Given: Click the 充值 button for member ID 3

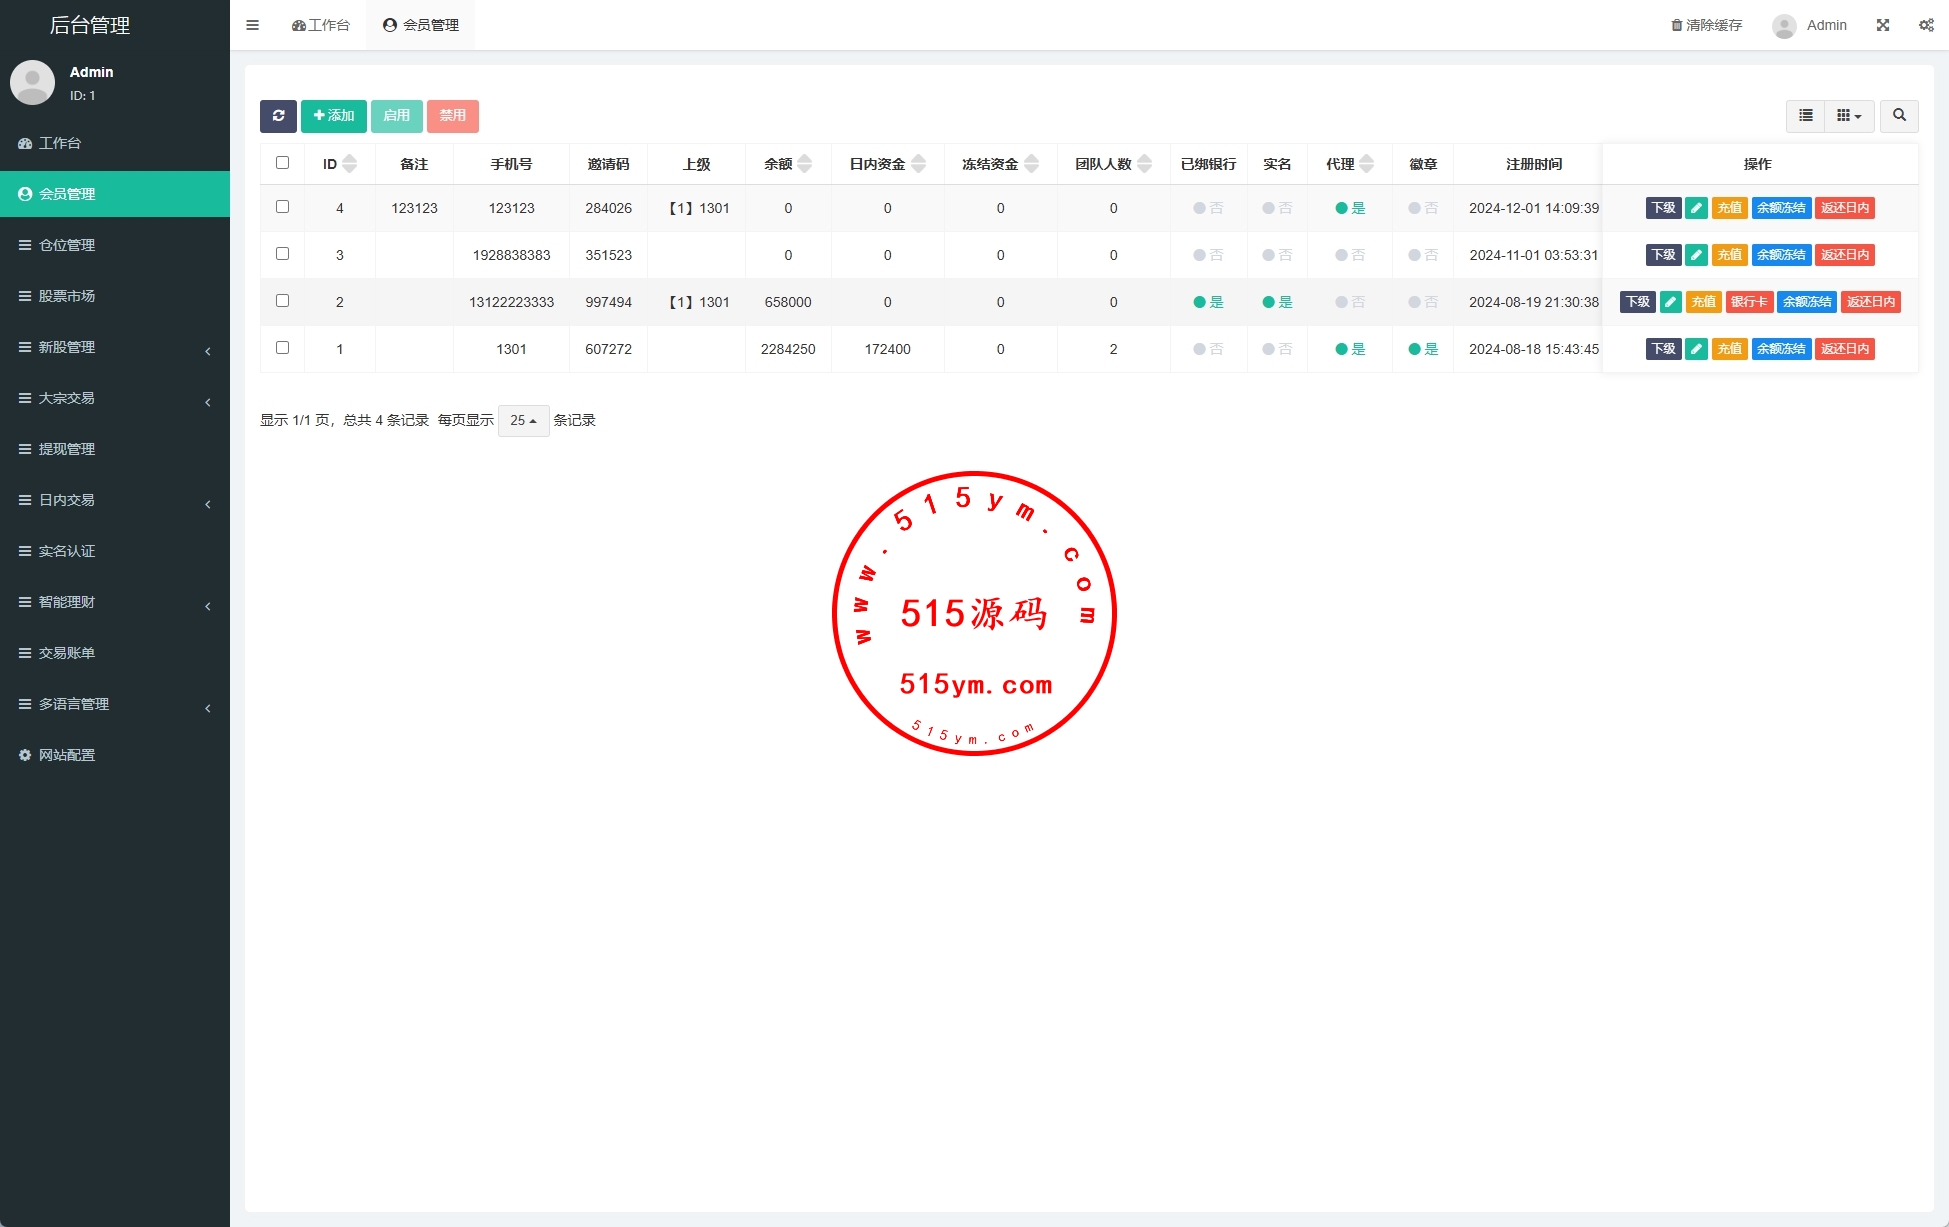Looking at the screenshot, I should [x=1729, y=255].
